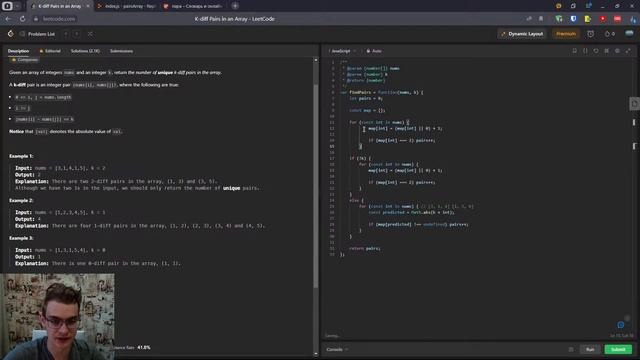Screen dimensions: 640x360
Task: Go to the previous problem arrow
Action: (66, 34)
